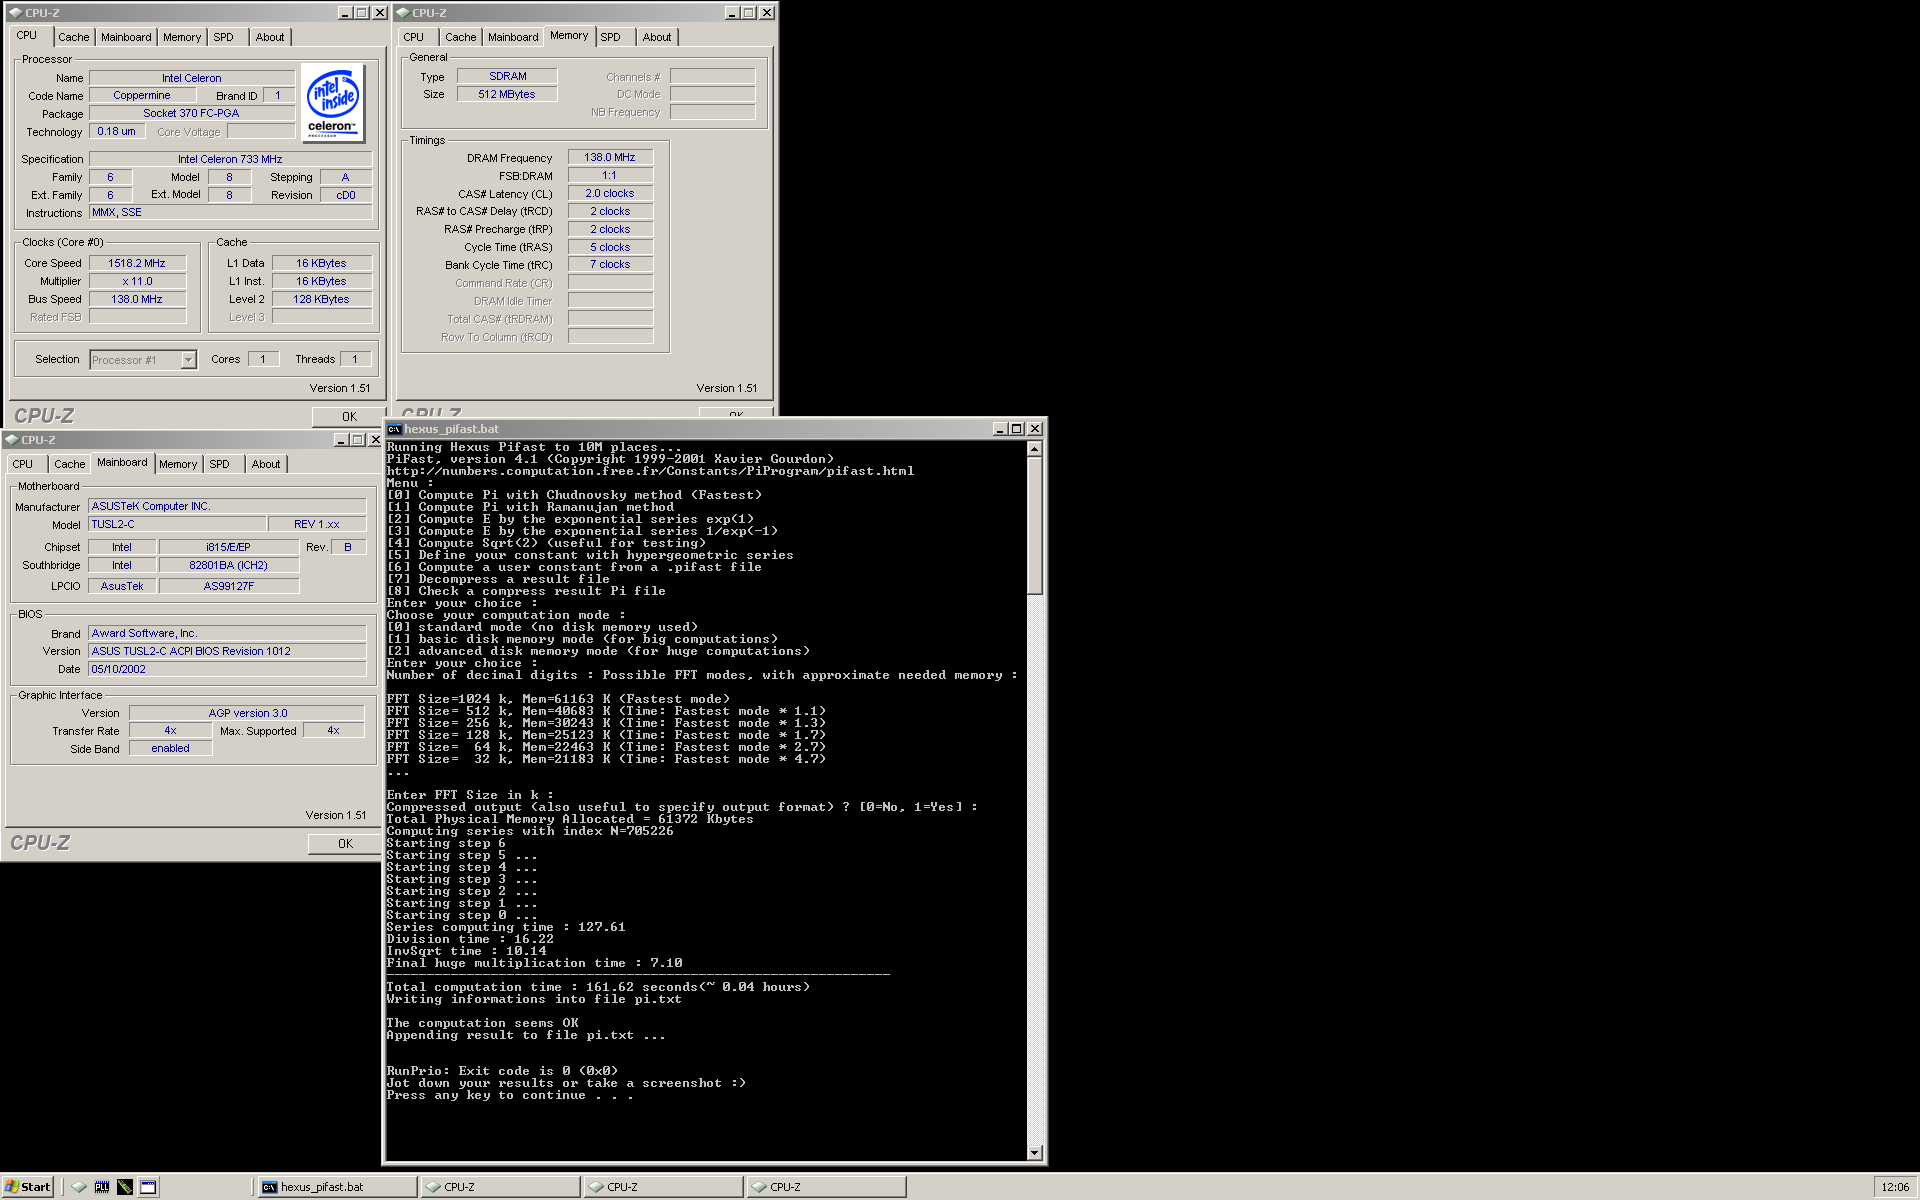Click the 'SDRAM' memory type value

pos(507,77)
